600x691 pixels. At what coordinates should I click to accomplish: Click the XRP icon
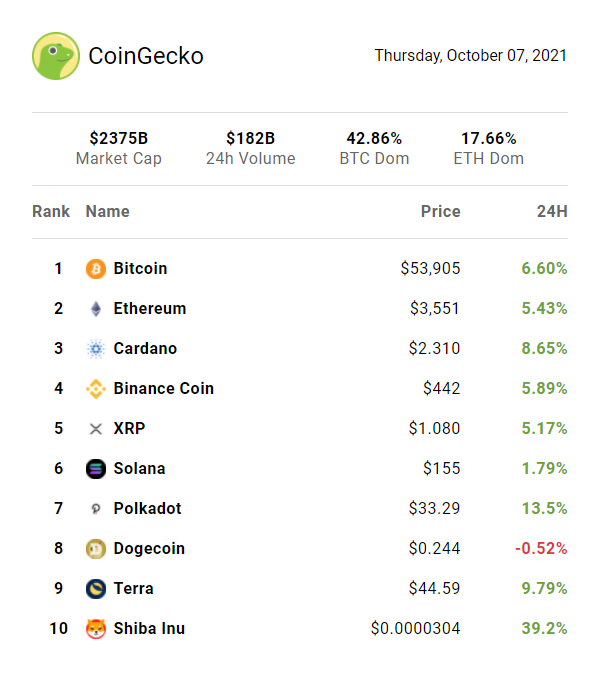point(96,429)
